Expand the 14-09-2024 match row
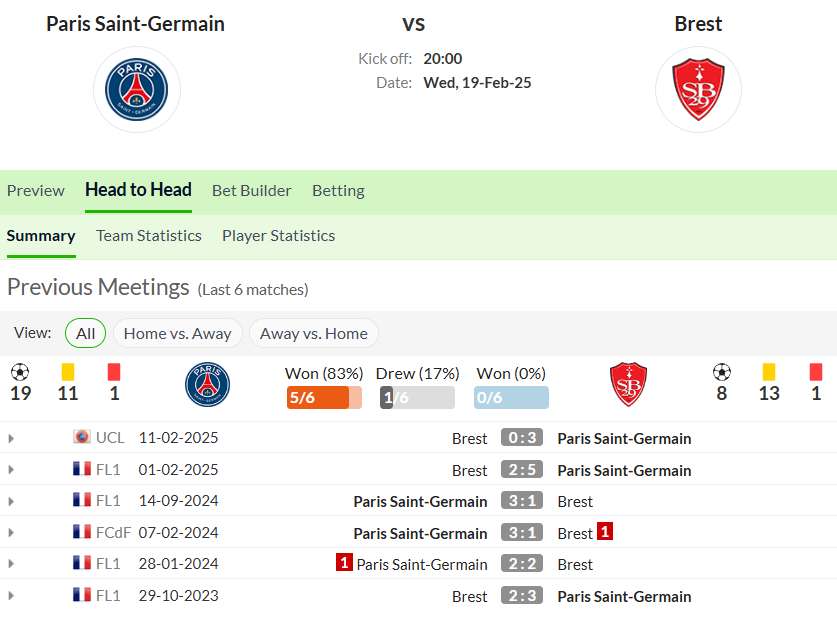Screen dimensions: 837x627 click(11, 502)
